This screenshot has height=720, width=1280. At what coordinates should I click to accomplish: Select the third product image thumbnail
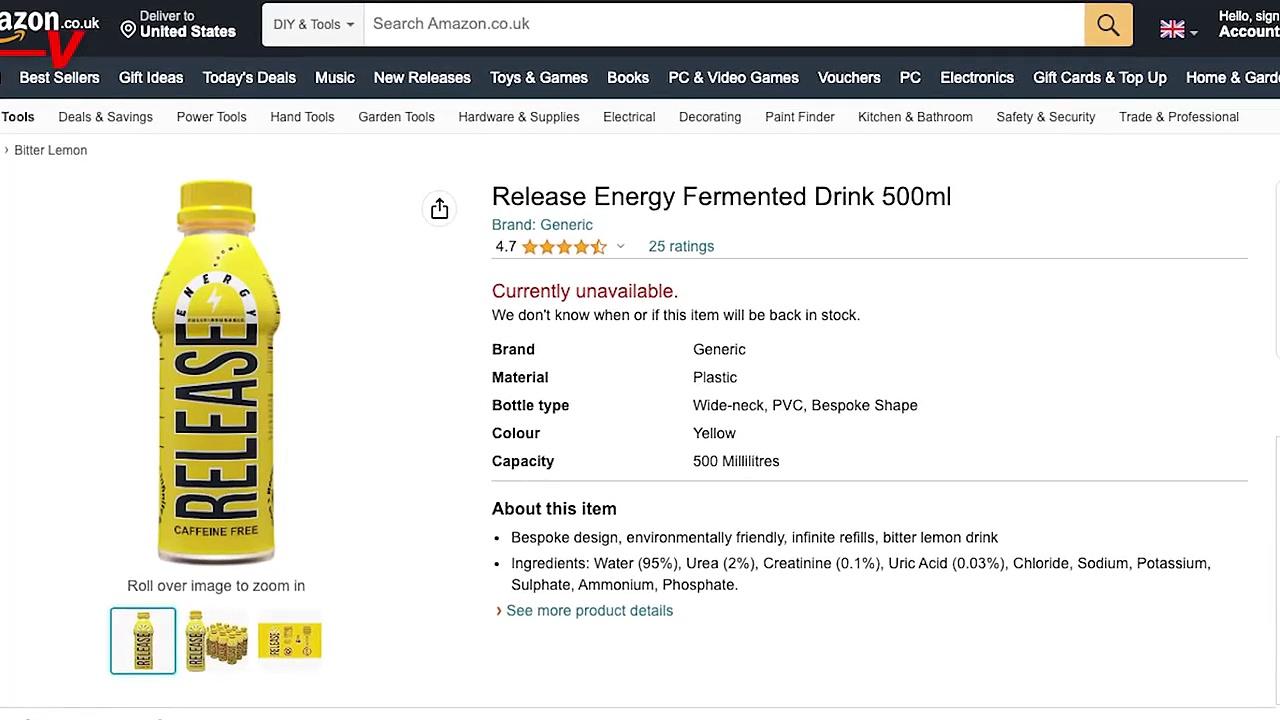[289, 641]
